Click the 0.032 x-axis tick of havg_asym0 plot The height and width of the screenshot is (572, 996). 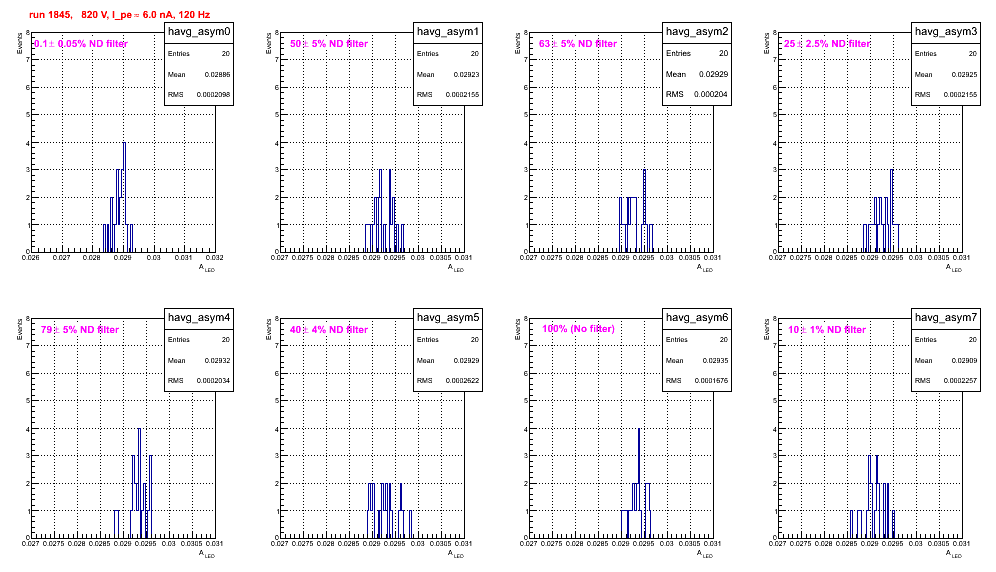tap(214, 258)
